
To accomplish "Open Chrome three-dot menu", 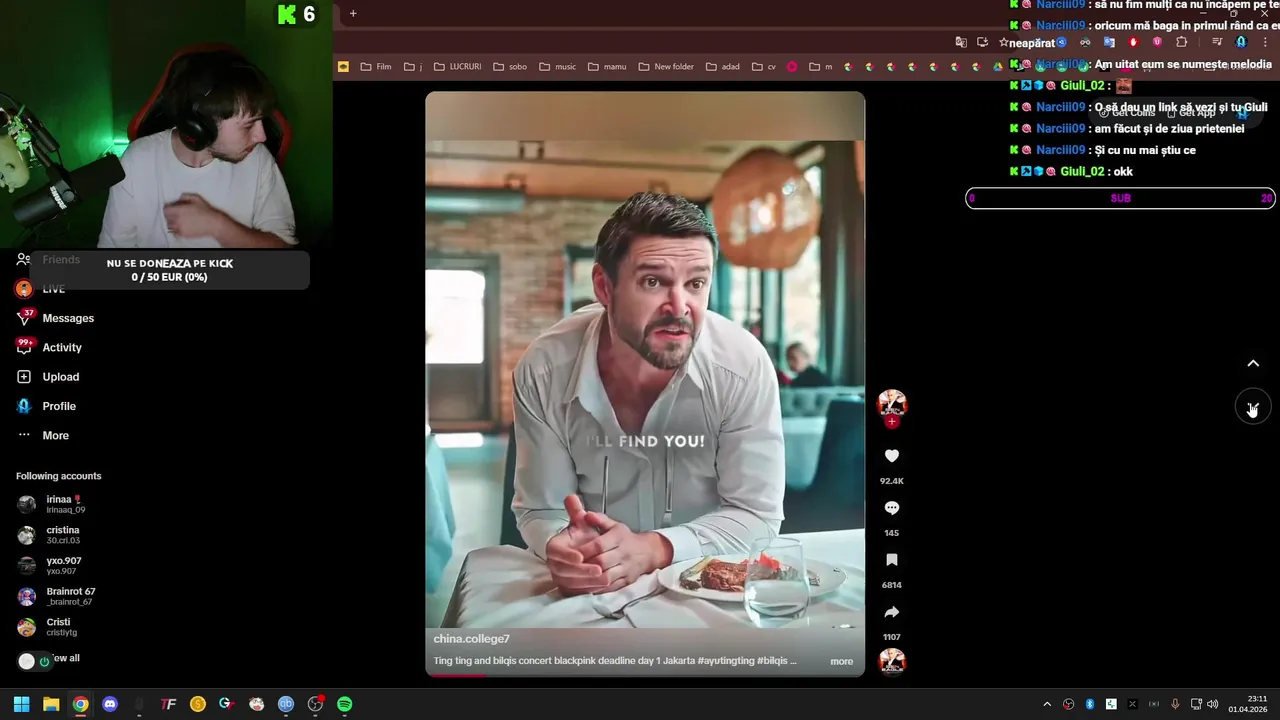I will point(1266,42).
